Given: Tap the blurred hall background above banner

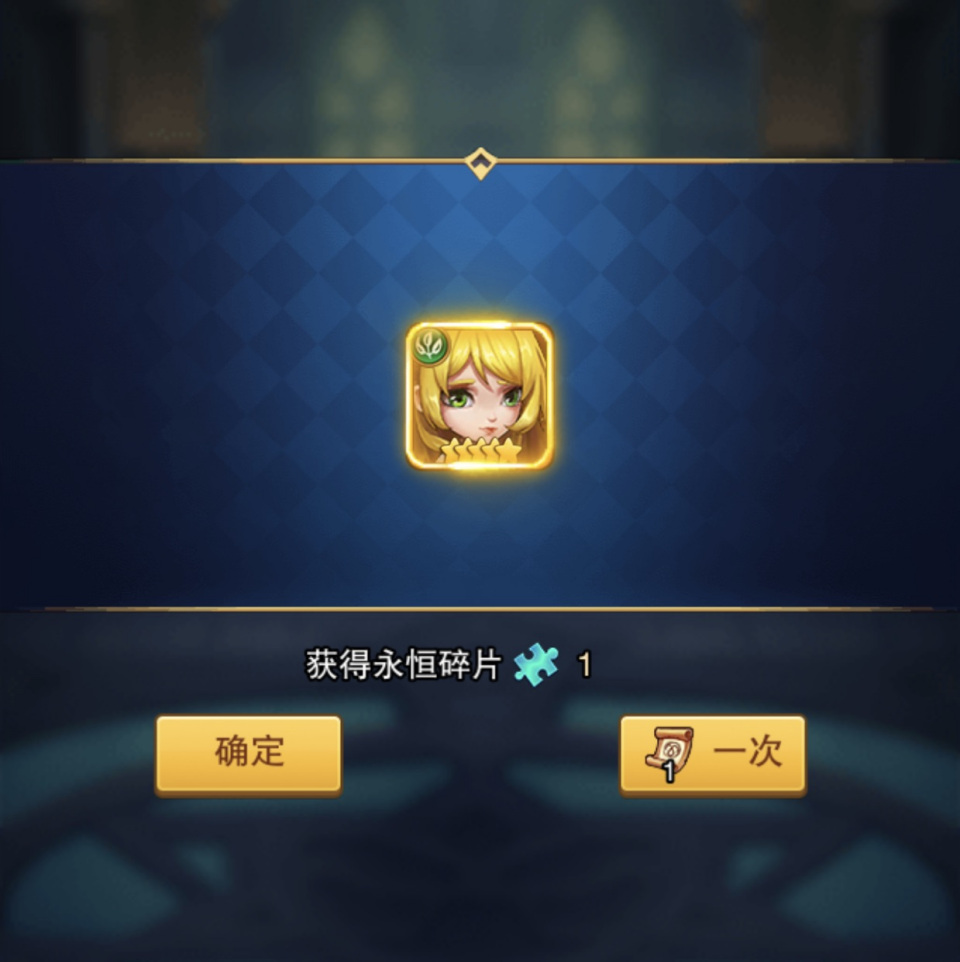Looking at the screenshot, I should (480, 77).
